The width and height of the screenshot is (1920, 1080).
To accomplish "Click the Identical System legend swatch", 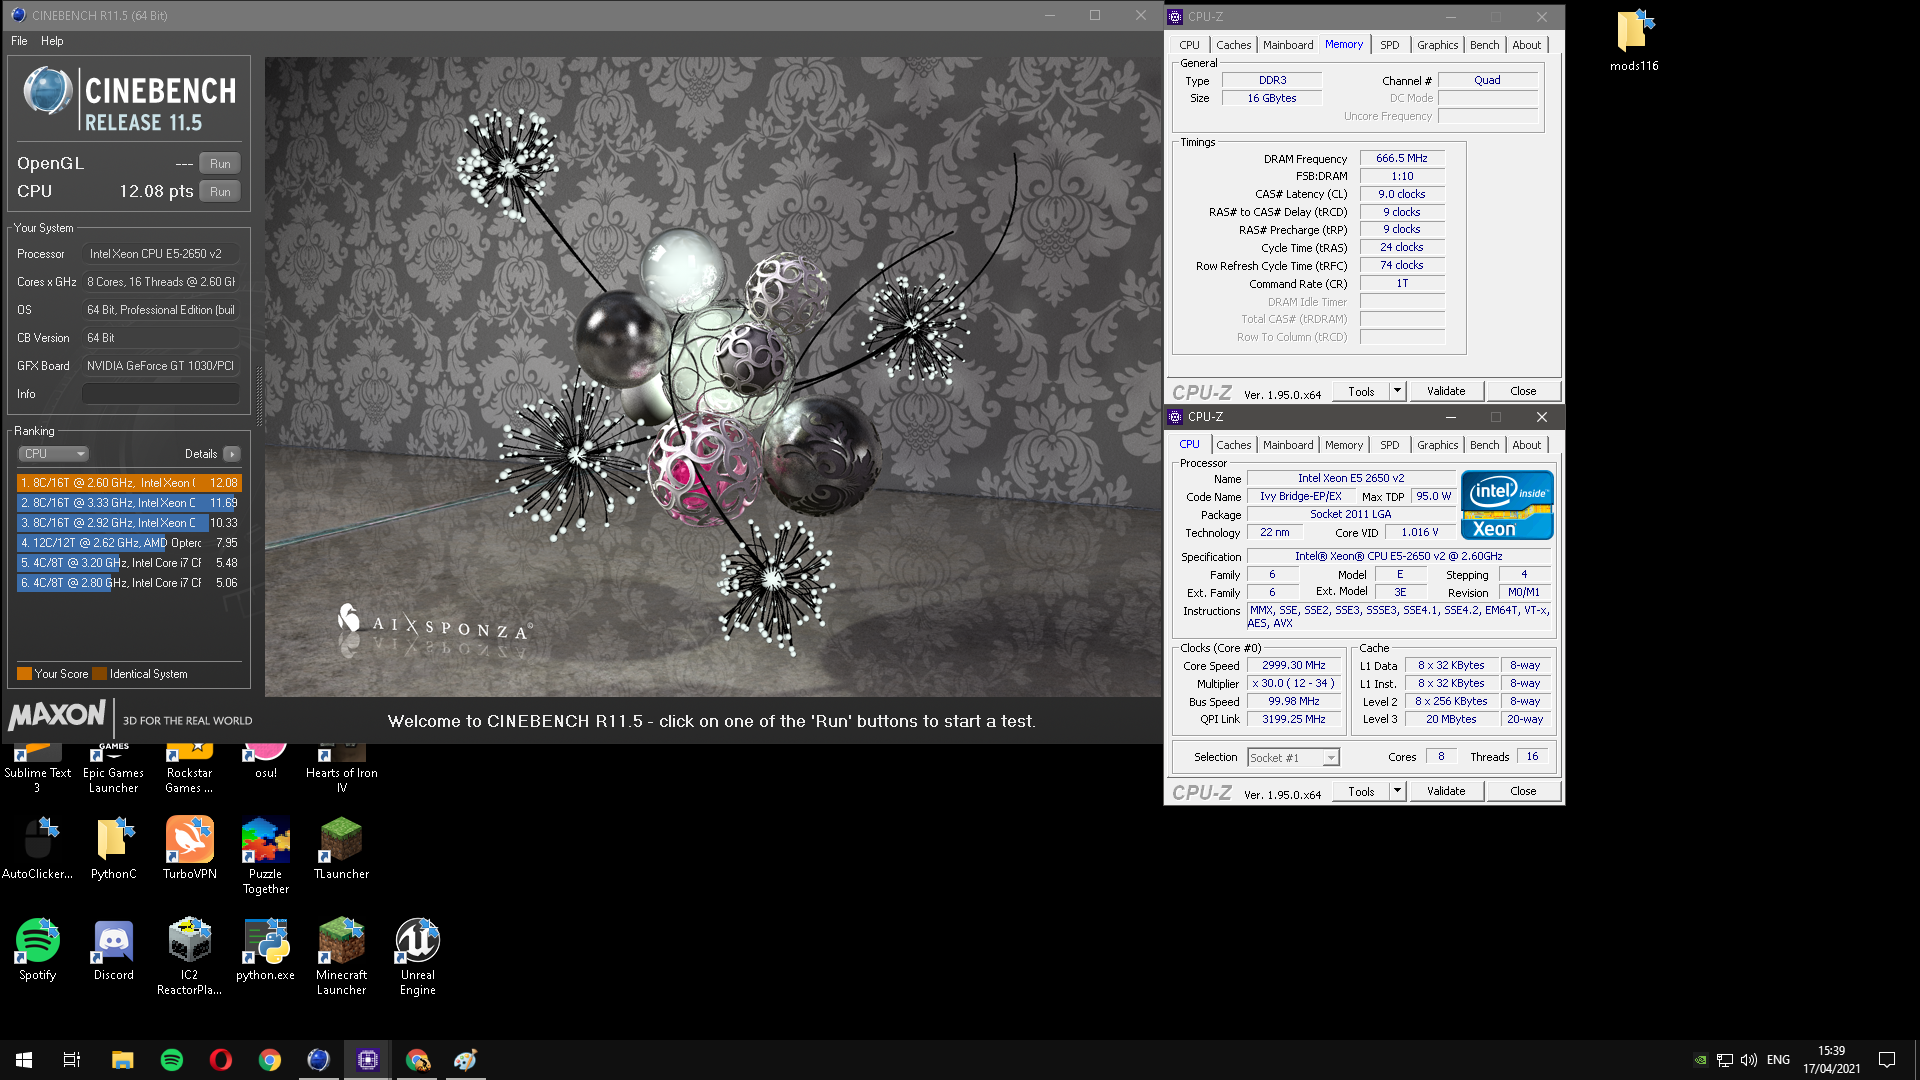I will click(x=100, y=674).
